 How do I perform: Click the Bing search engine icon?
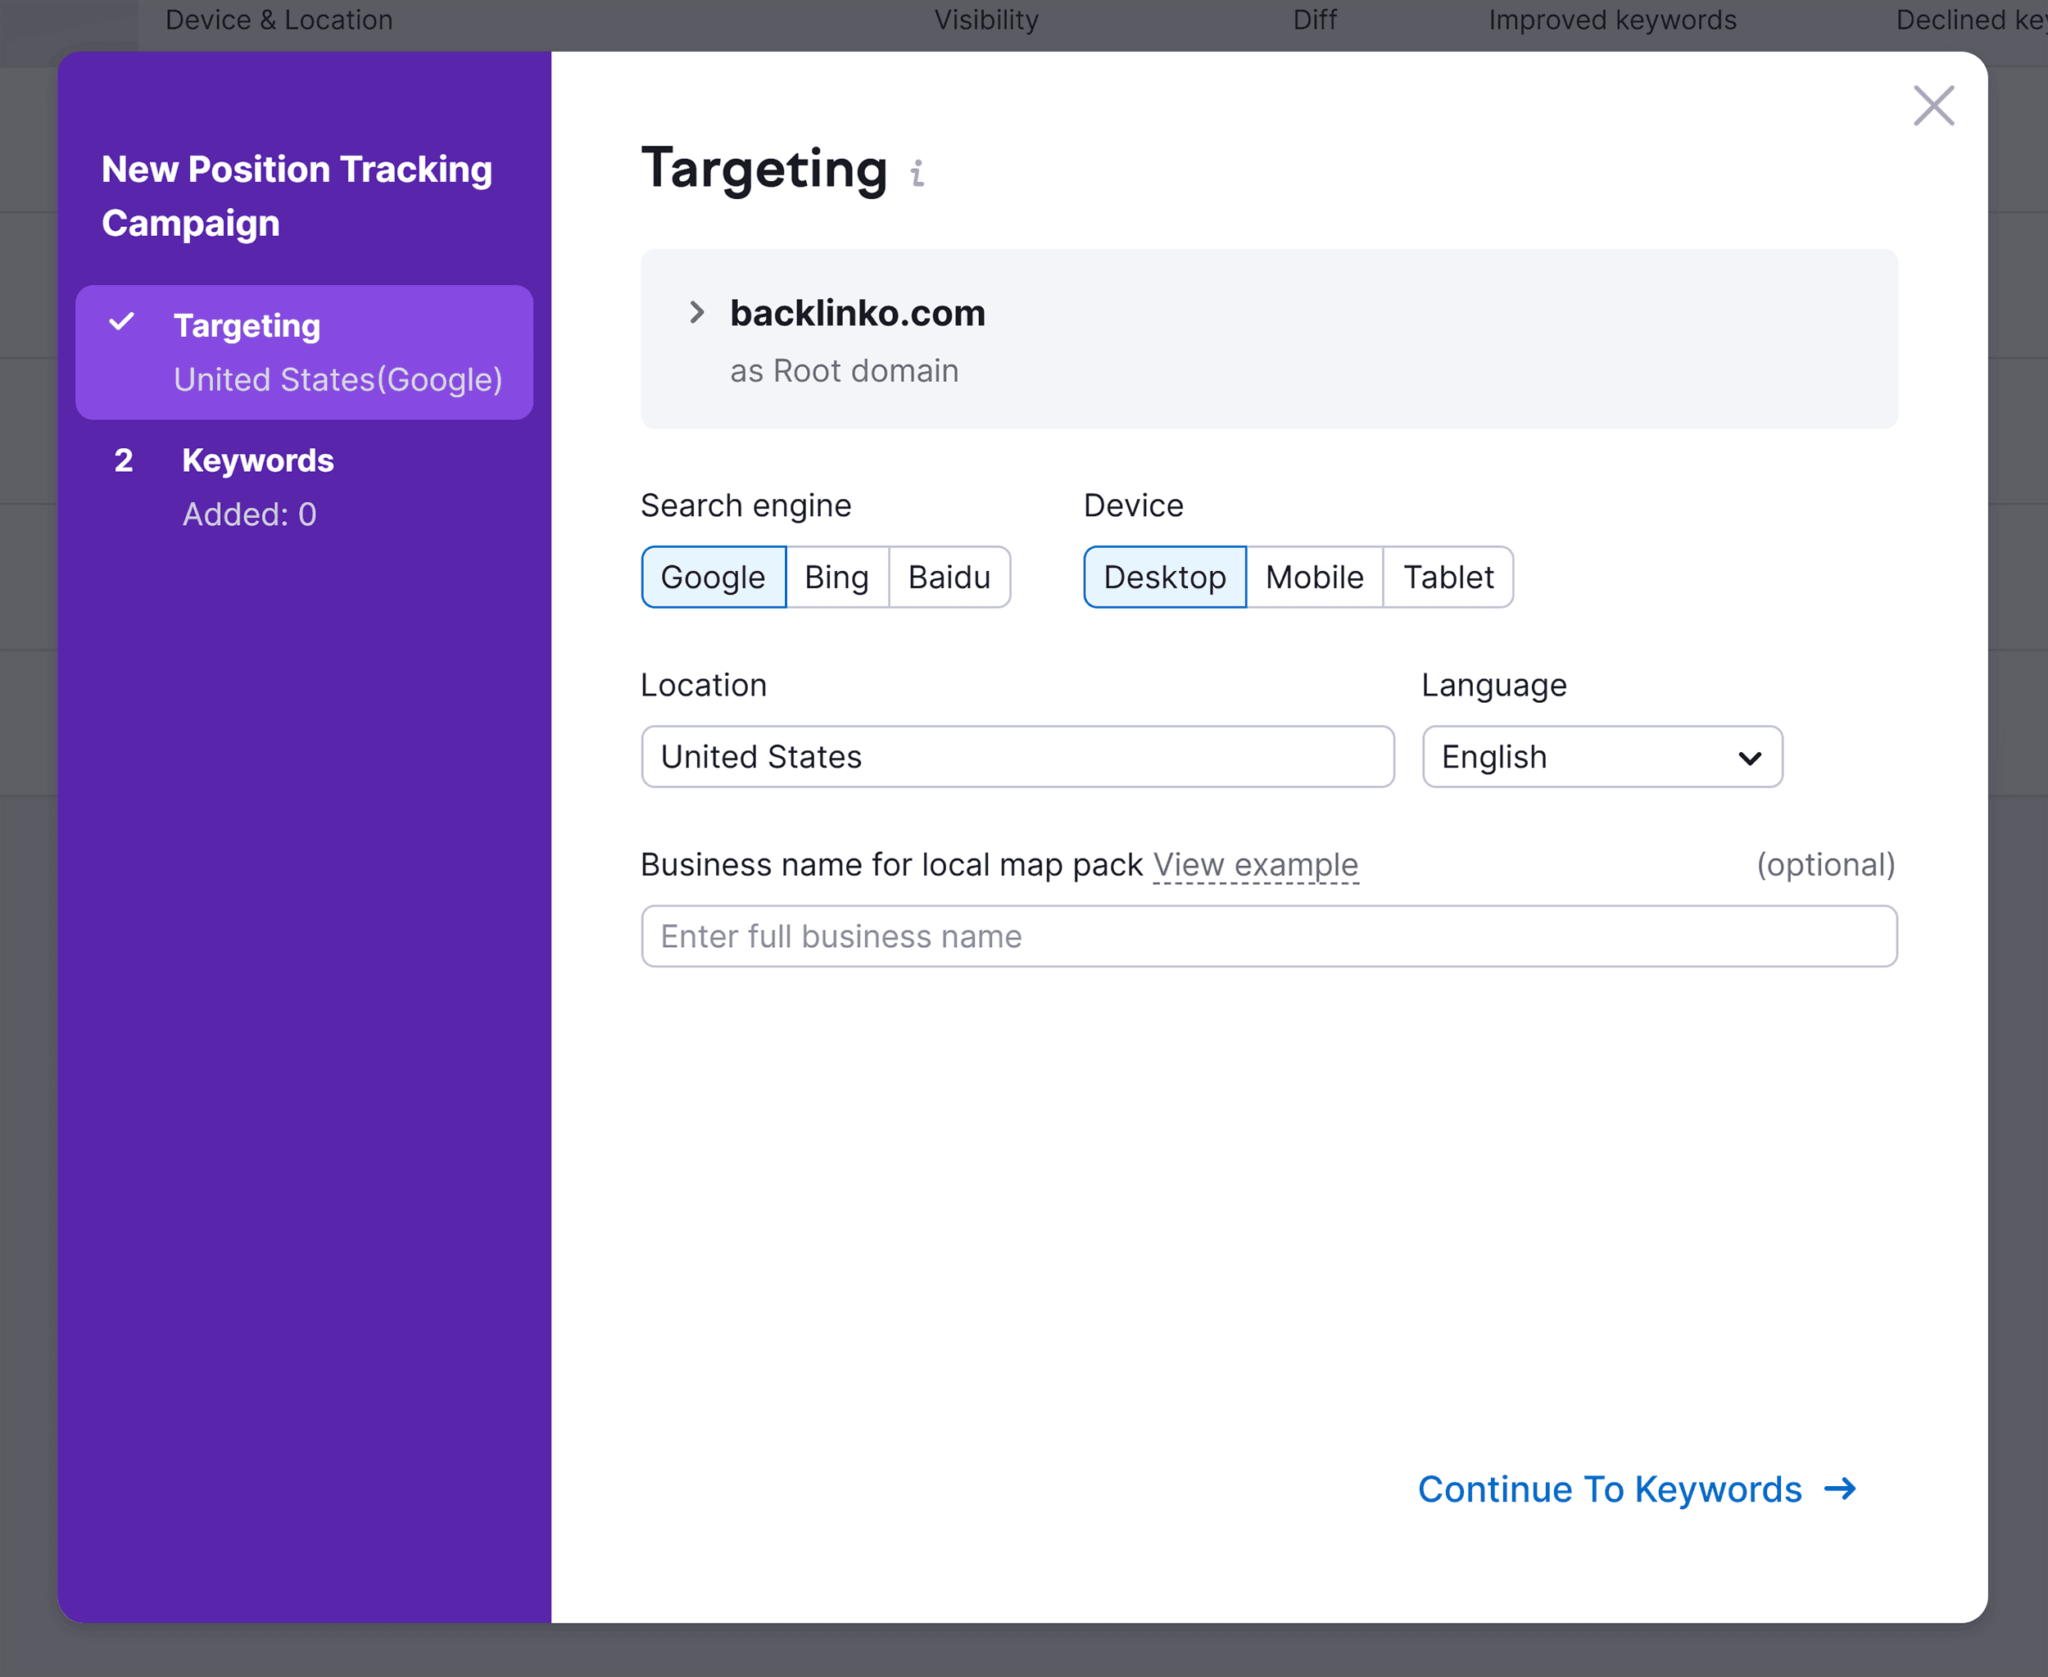[x=839, y=577]
